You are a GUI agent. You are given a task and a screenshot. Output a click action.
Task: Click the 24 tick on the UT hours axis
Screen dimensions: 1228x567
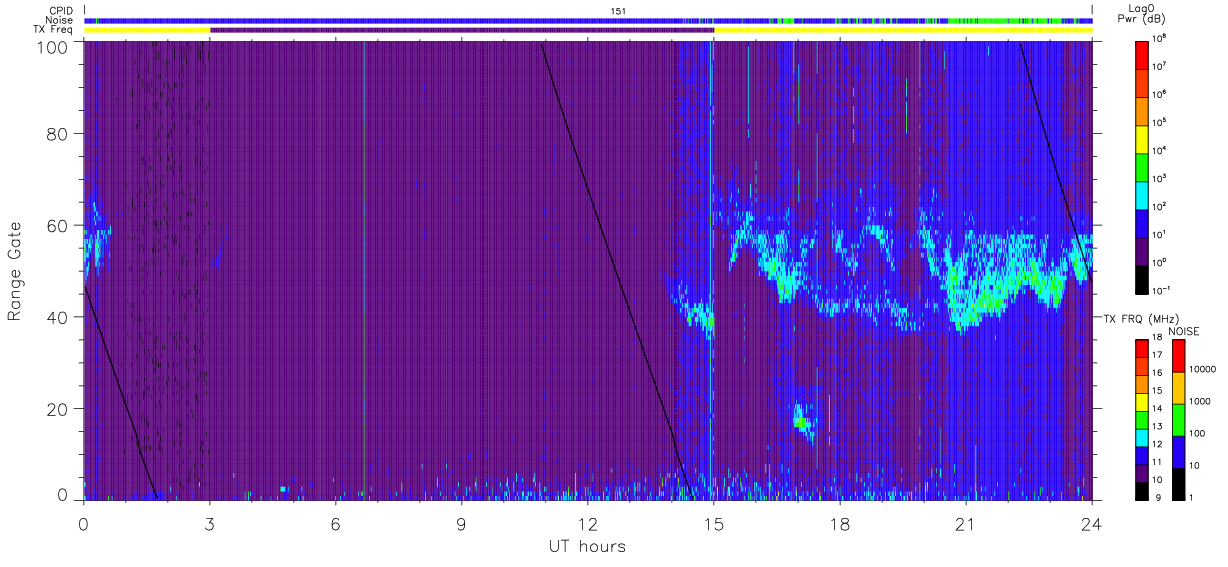(1091, 523)
